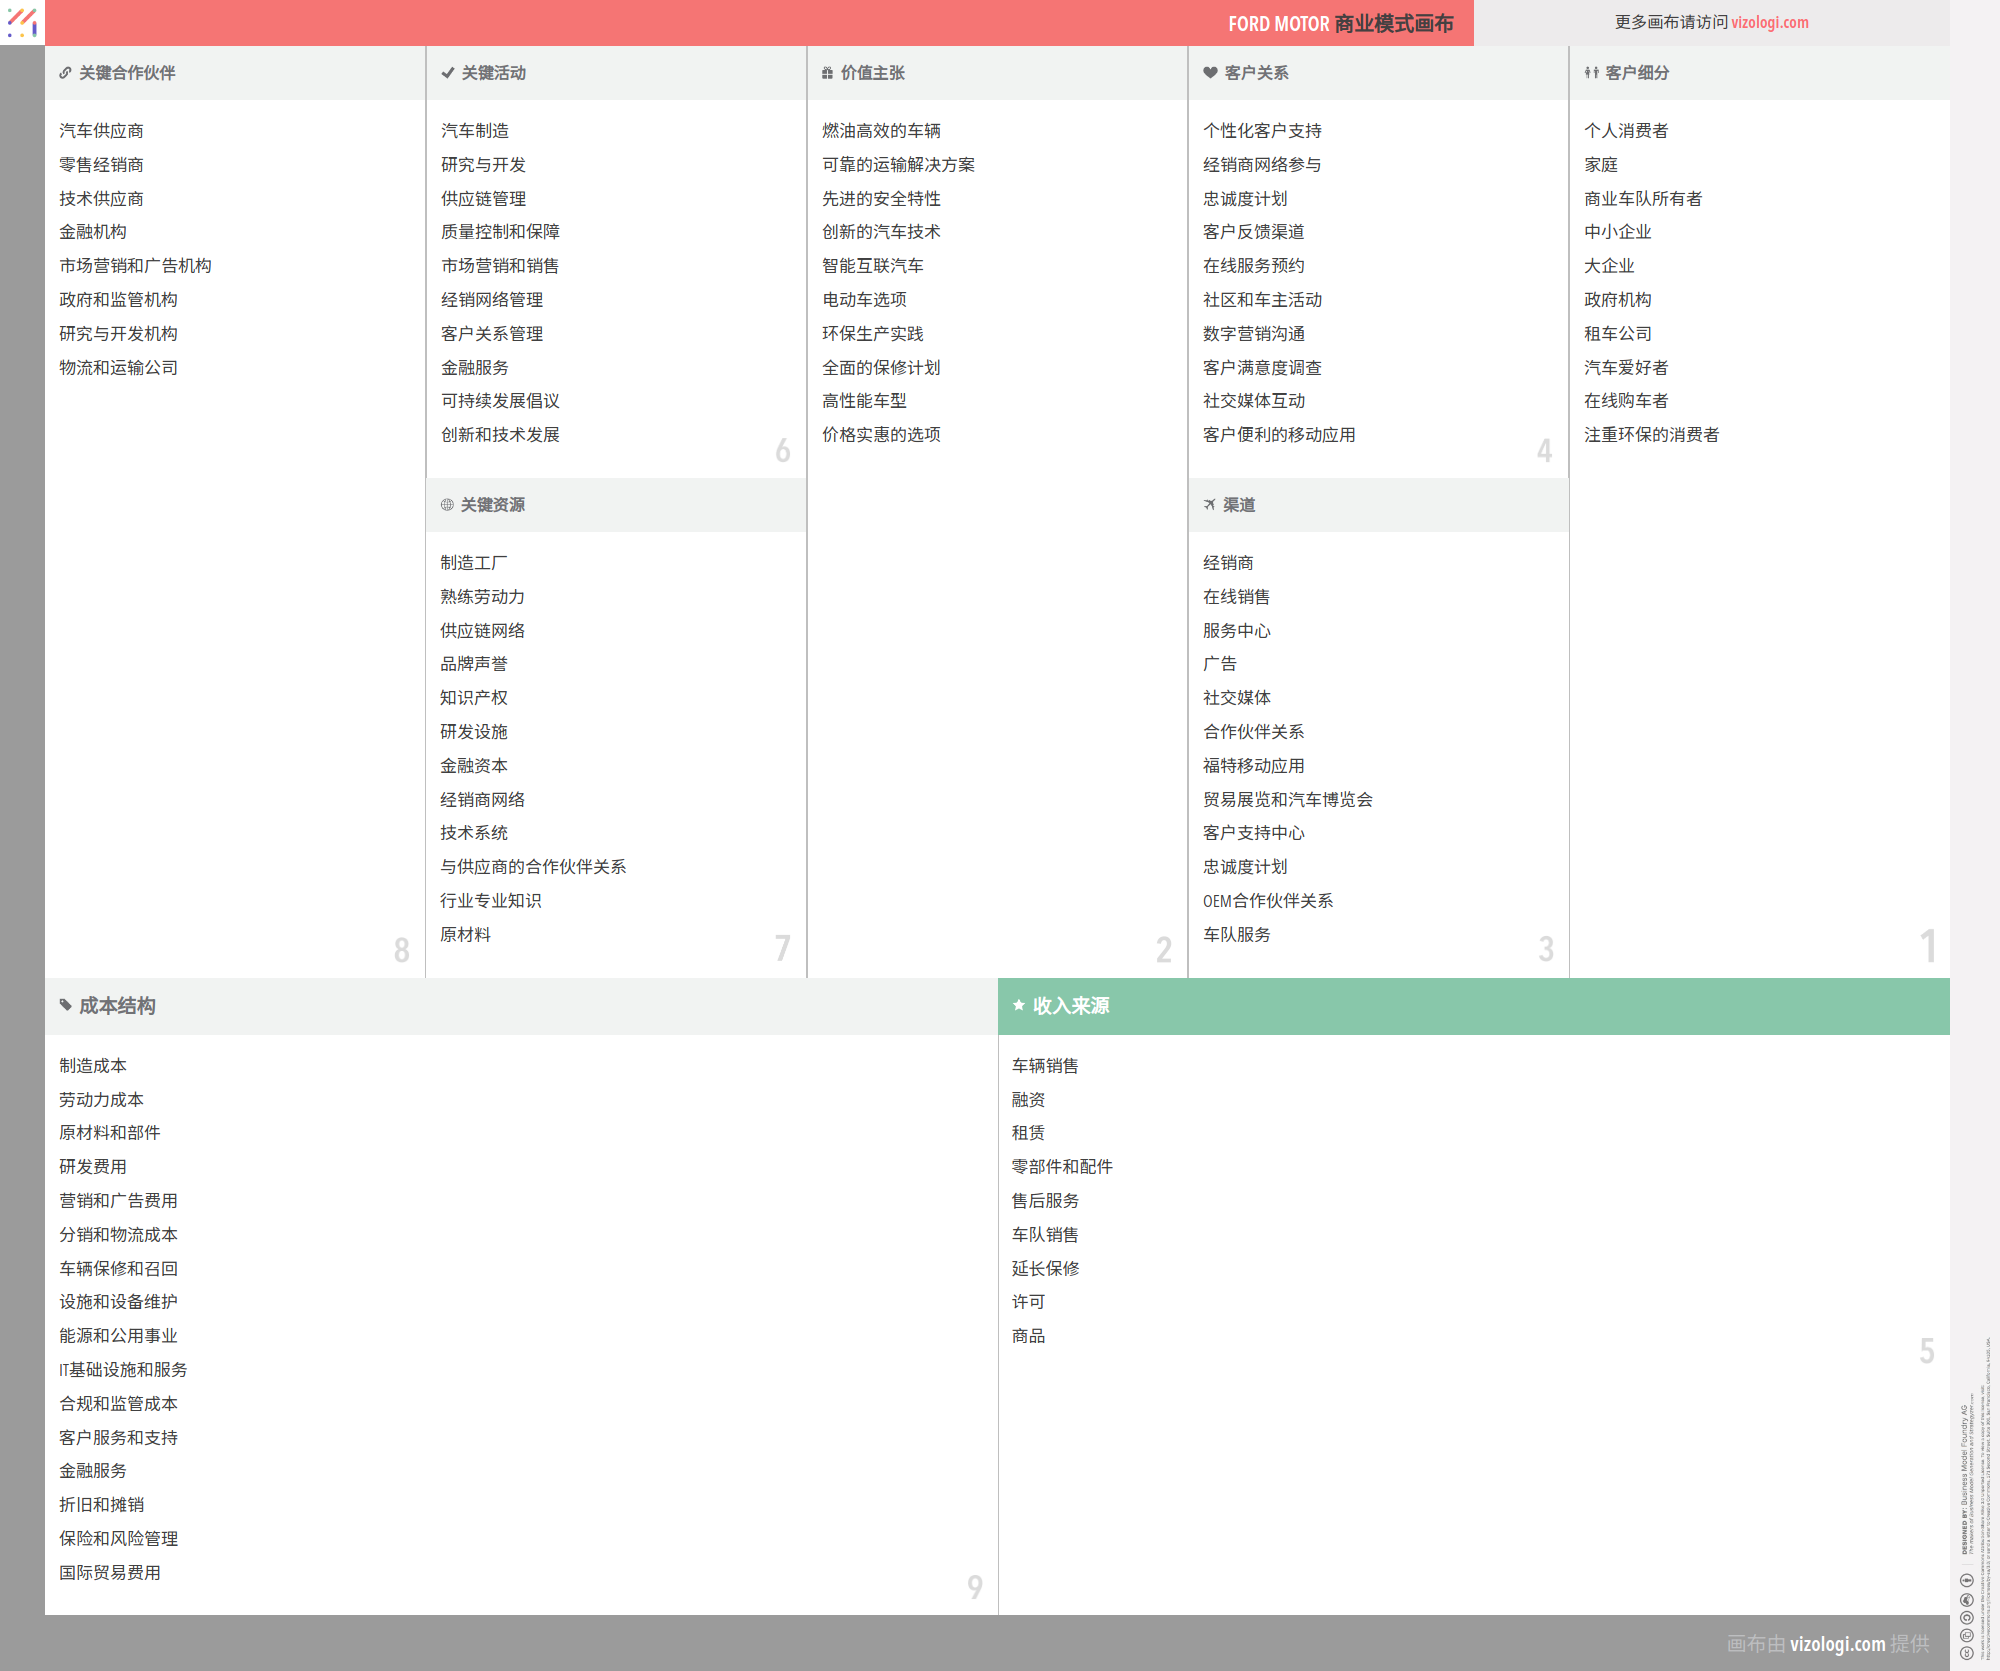Select the green 收入来源 header bar

coord(1473,1006)
